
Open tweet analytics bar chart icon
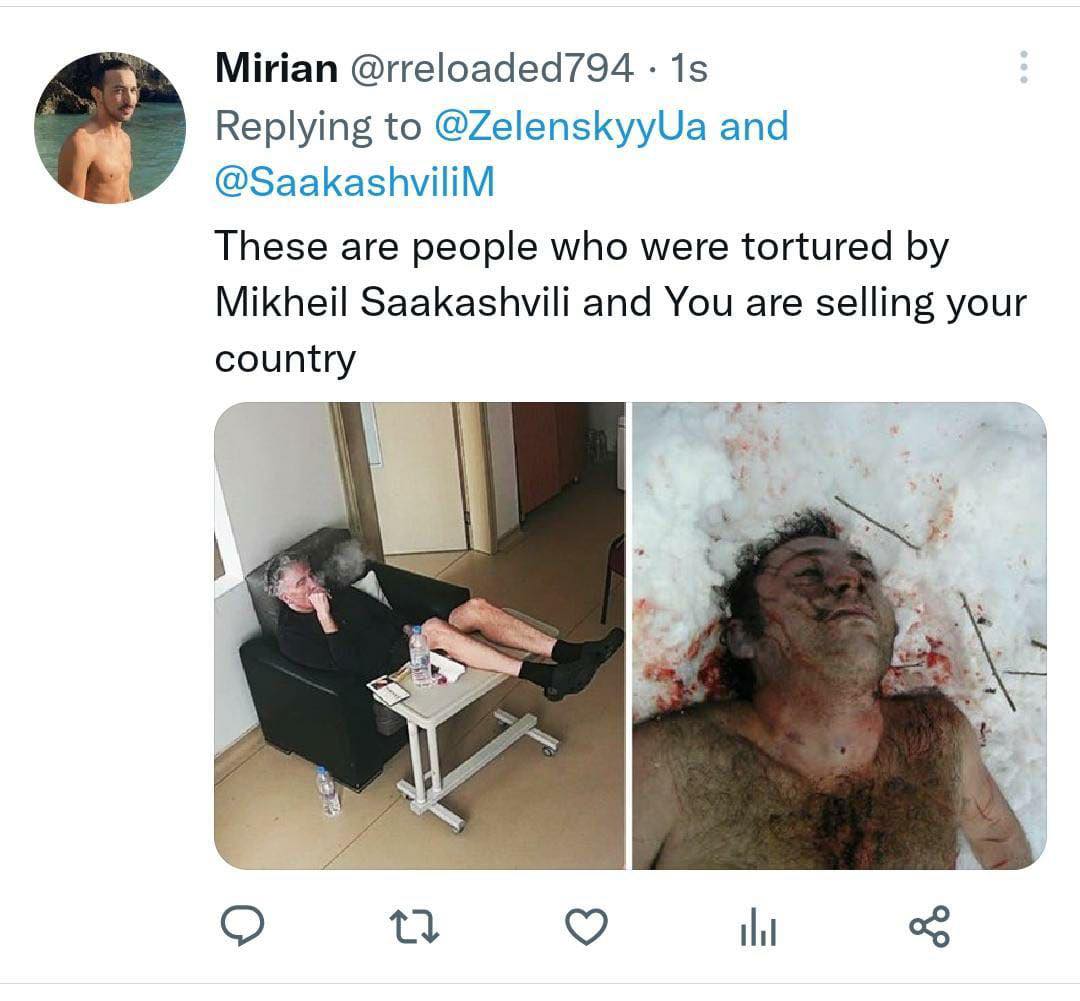759,928
